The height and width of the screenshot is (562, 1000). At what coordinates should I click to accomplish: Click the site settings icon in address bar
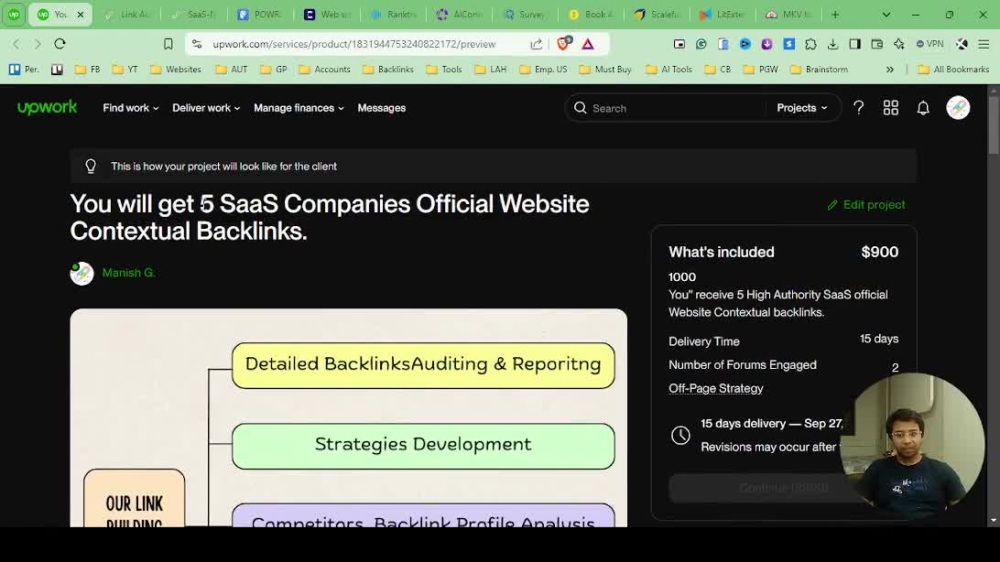[197, 44]
